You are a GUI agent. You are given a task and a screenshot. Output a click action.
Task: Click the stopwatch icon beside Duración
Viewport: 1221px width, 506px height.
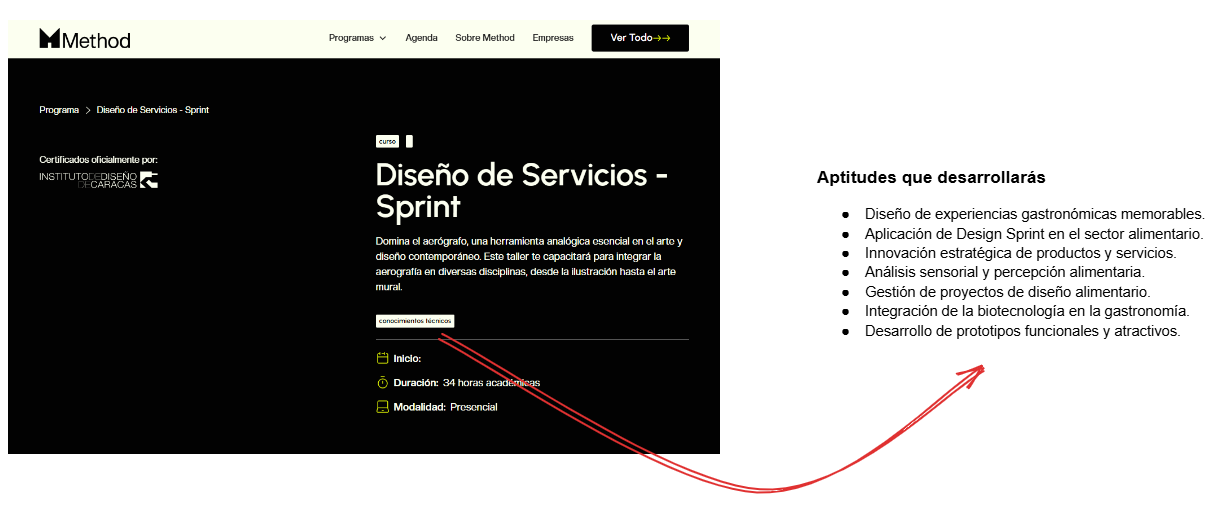(382, 383)
